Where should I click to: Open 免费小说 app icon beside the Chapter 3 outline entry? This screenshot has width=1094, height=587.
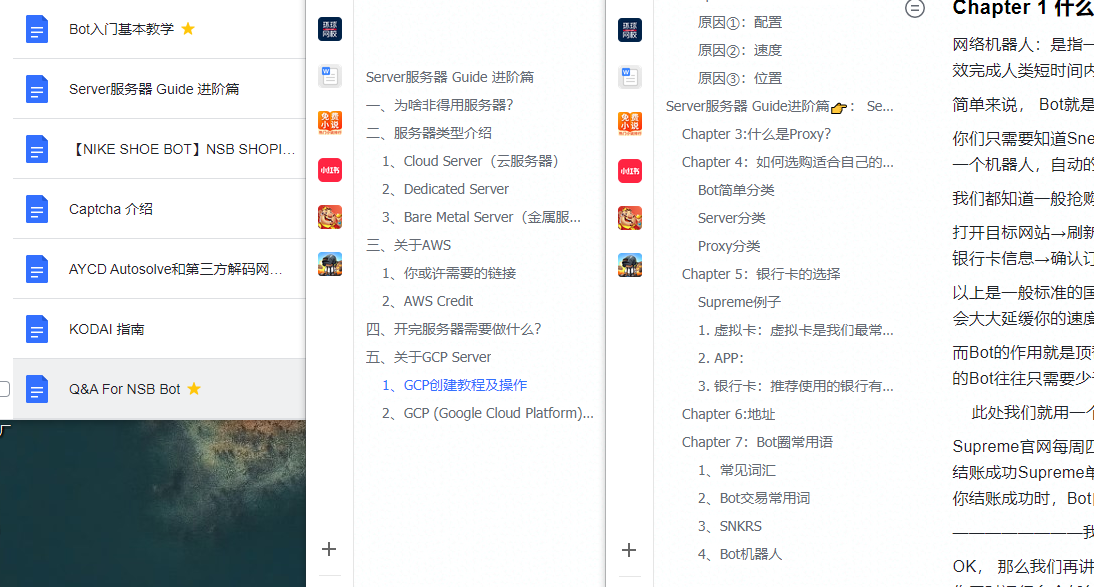point(630,124)
